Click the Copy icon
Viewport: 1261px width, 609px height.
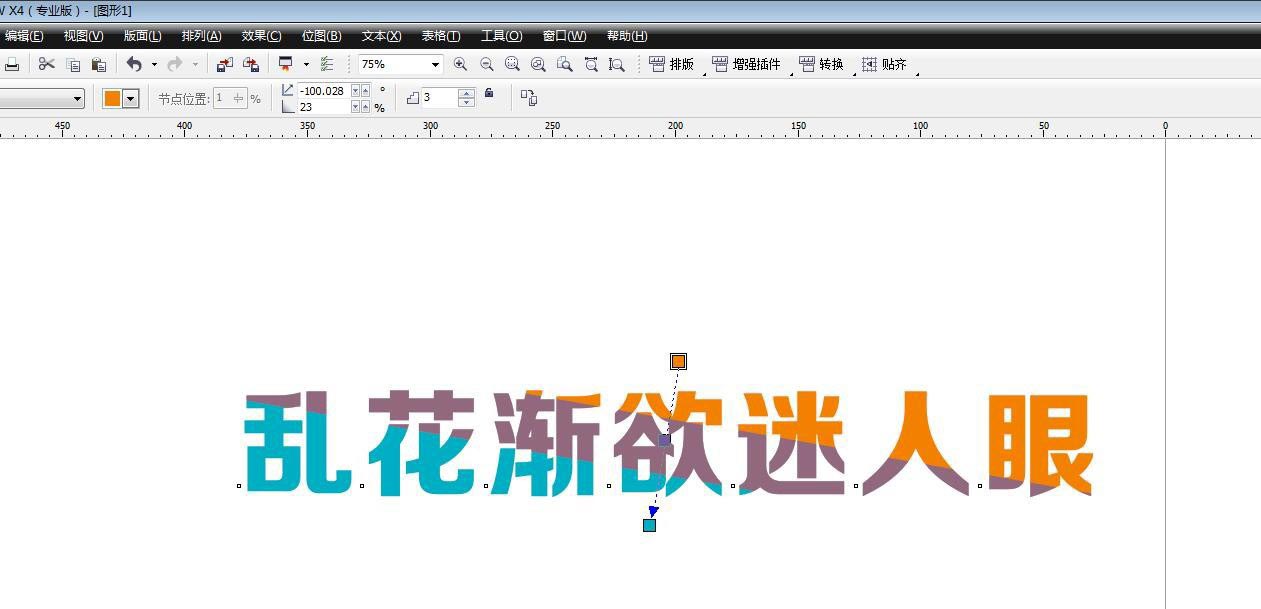coord(72,63)
